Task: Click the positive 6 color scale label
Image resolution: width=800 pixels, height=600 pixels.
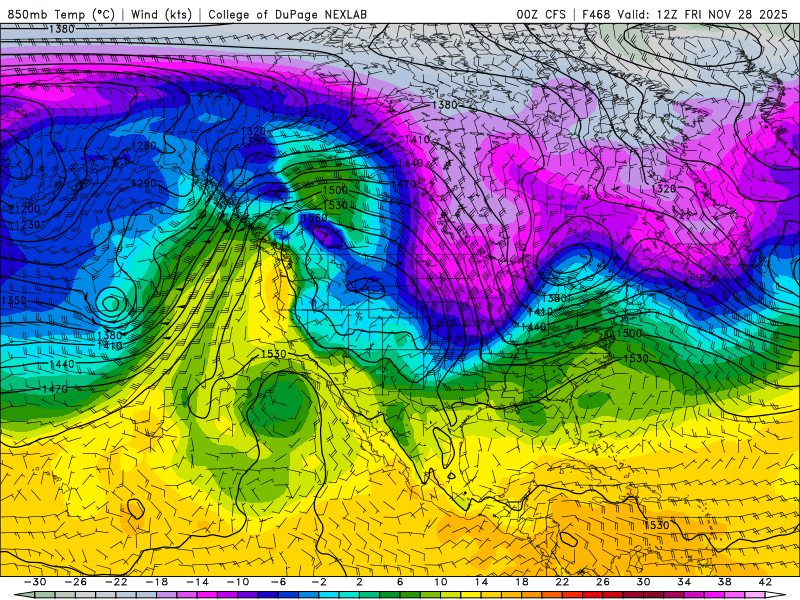Action: (399, 582)
